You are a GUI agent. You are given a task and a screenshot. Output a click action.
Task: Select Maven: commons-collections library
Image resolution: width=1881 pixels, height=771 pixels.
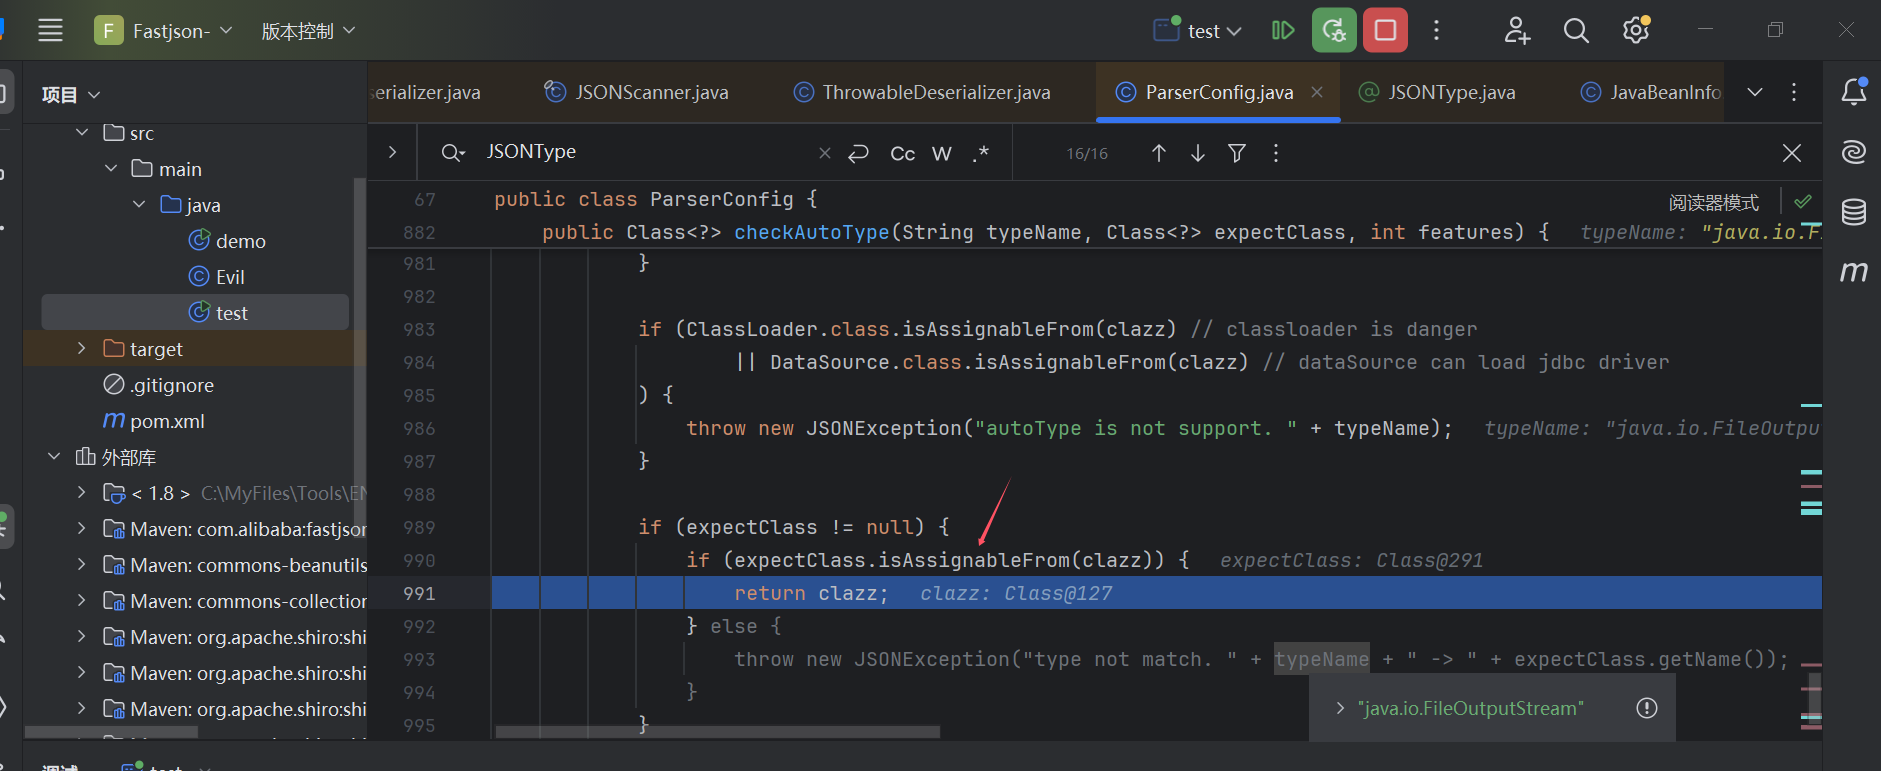click(x=235, y=600)
